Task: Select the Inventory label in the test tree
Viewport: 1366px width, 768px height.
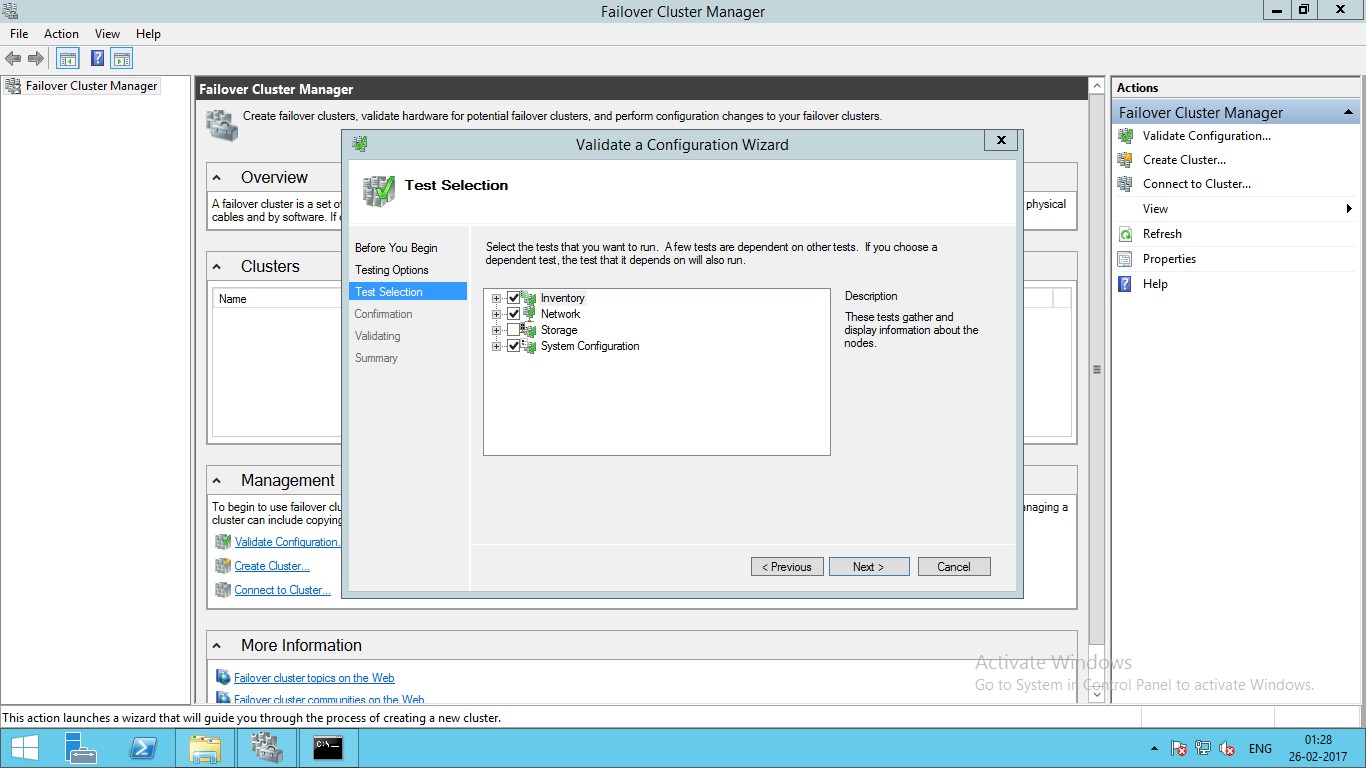Action: [562, 298]
